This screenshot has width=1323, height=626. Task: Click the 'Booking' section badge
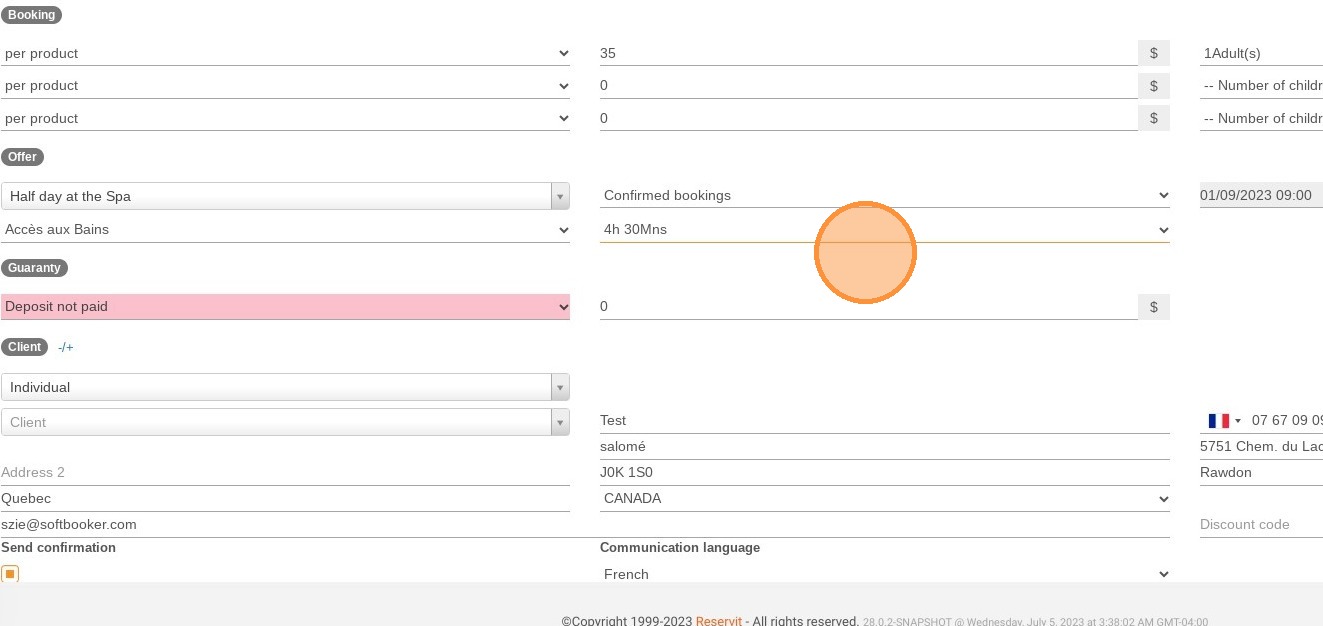coord(31,15)
